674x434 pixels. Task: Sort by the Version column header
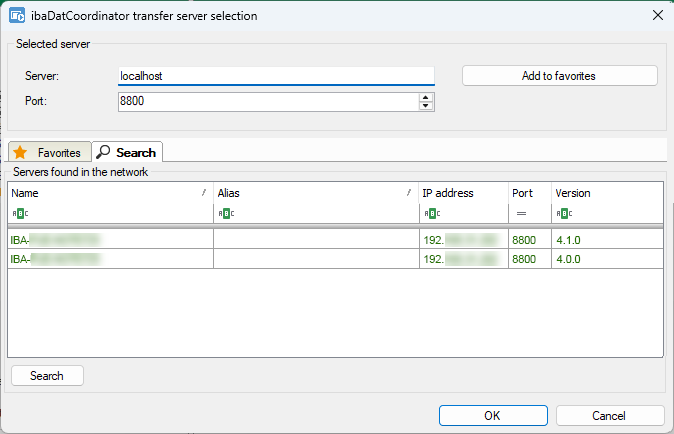click(607, 193)
